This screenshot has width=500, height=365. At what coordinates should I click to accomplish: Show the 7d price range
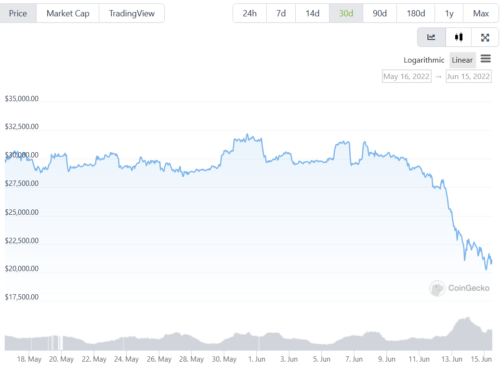tap(281, 13)
